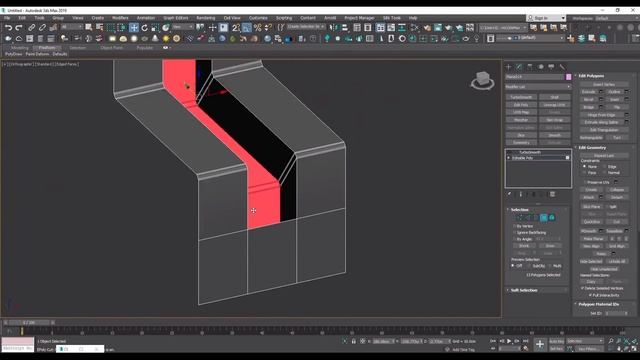The height and width of the screenshot is (360, 640).
Task: Click the Select Object icon
Action: tap(89, 28)
